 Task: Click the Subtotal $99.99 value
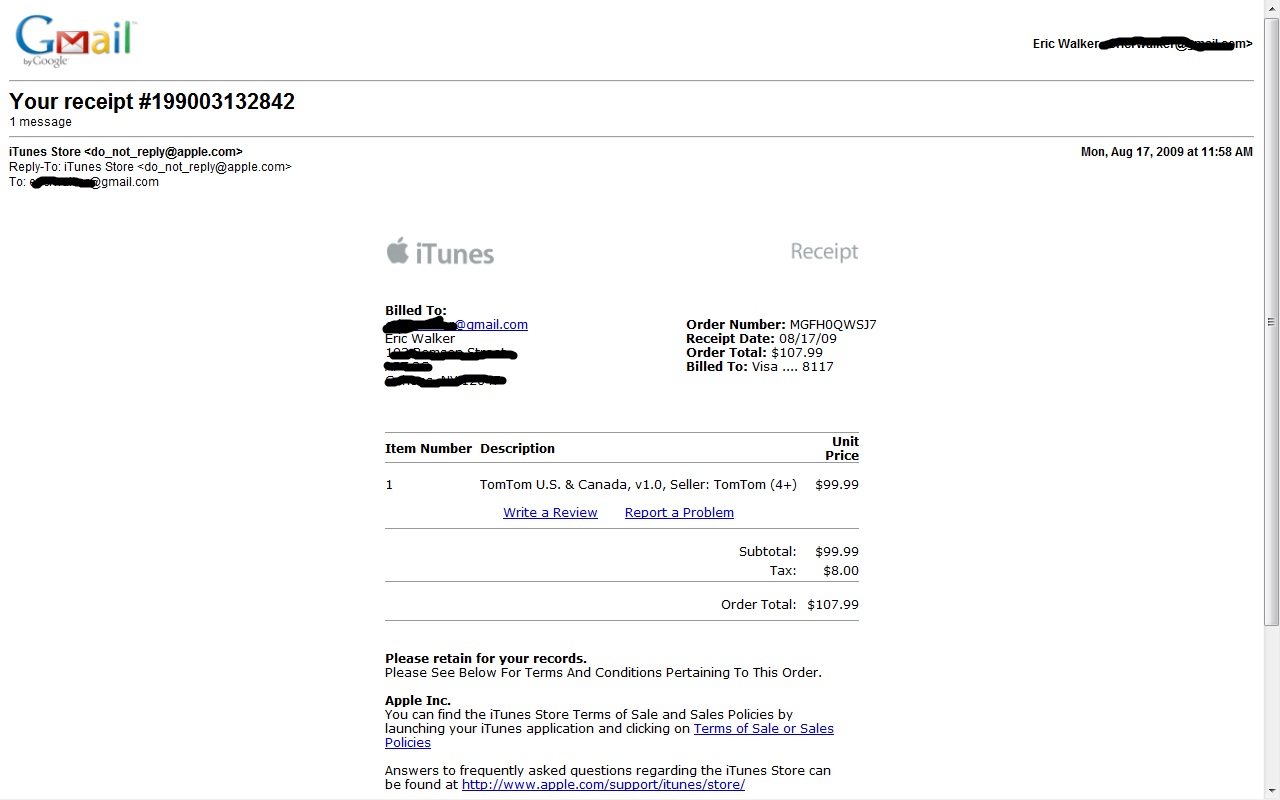tap(837, 552)
